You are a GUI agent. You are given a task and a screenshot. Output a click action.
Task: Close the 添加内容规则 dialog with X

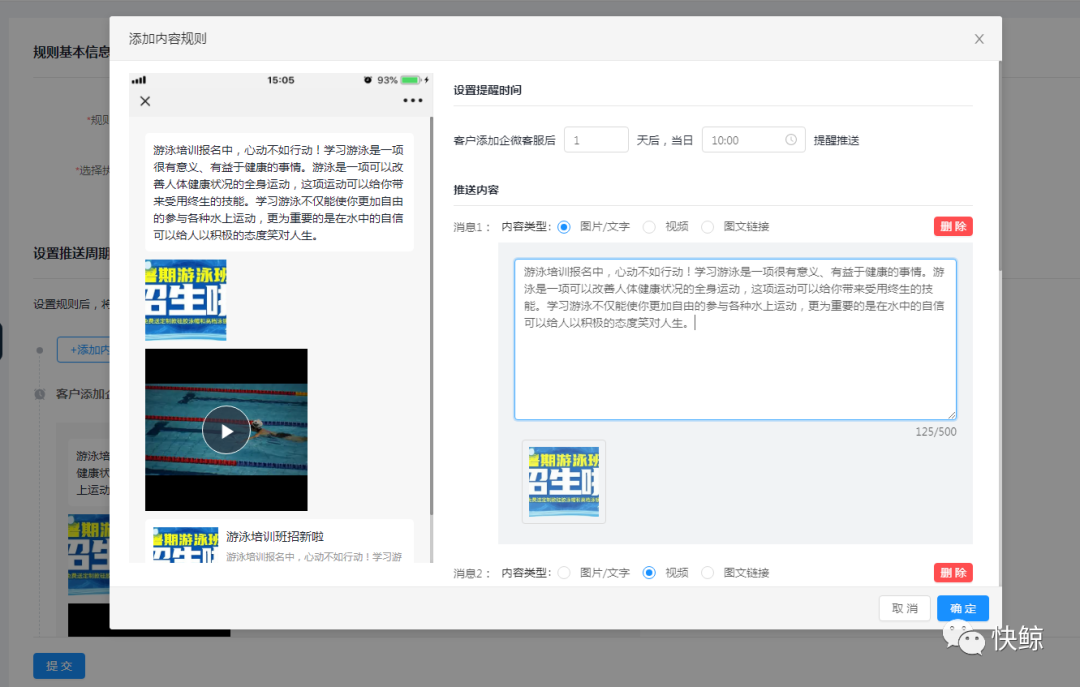979,39
